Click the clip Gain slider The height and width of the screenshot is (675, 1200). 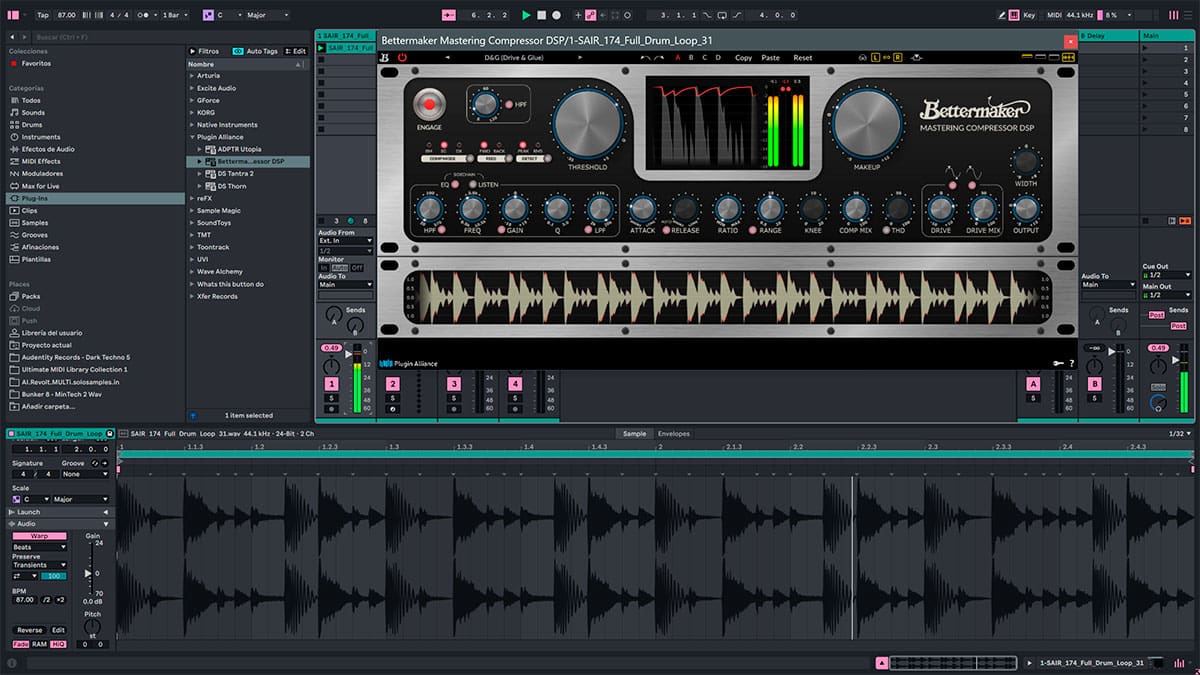(90, 572)
